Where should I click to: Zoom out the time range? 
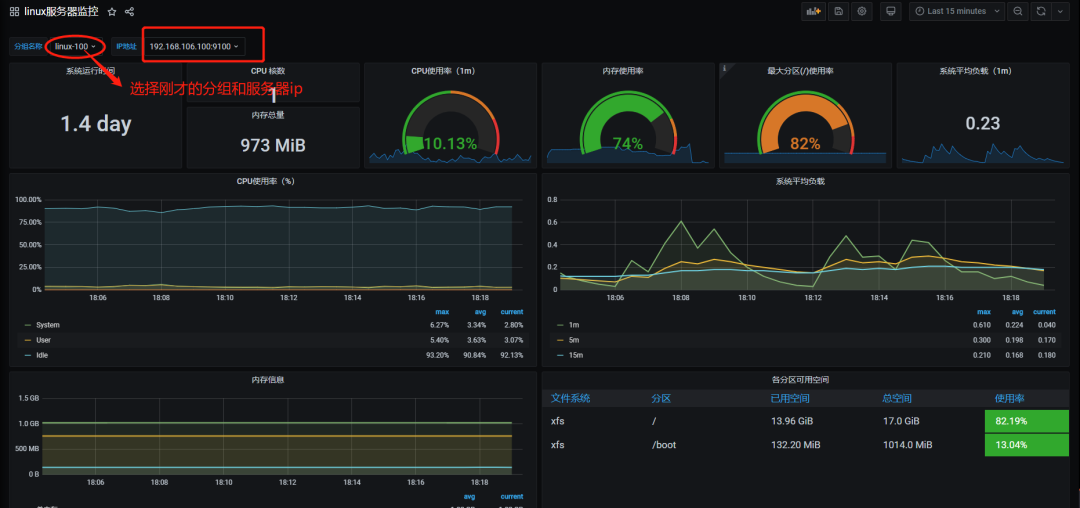click(1017, 11)
